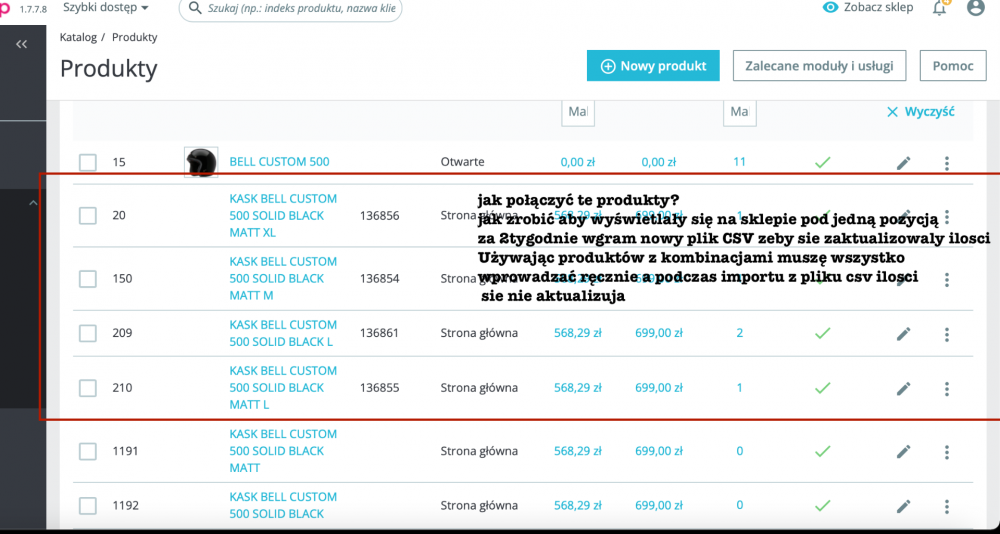
Task: Select checkbox for product 20
Action: click(88, 216)
